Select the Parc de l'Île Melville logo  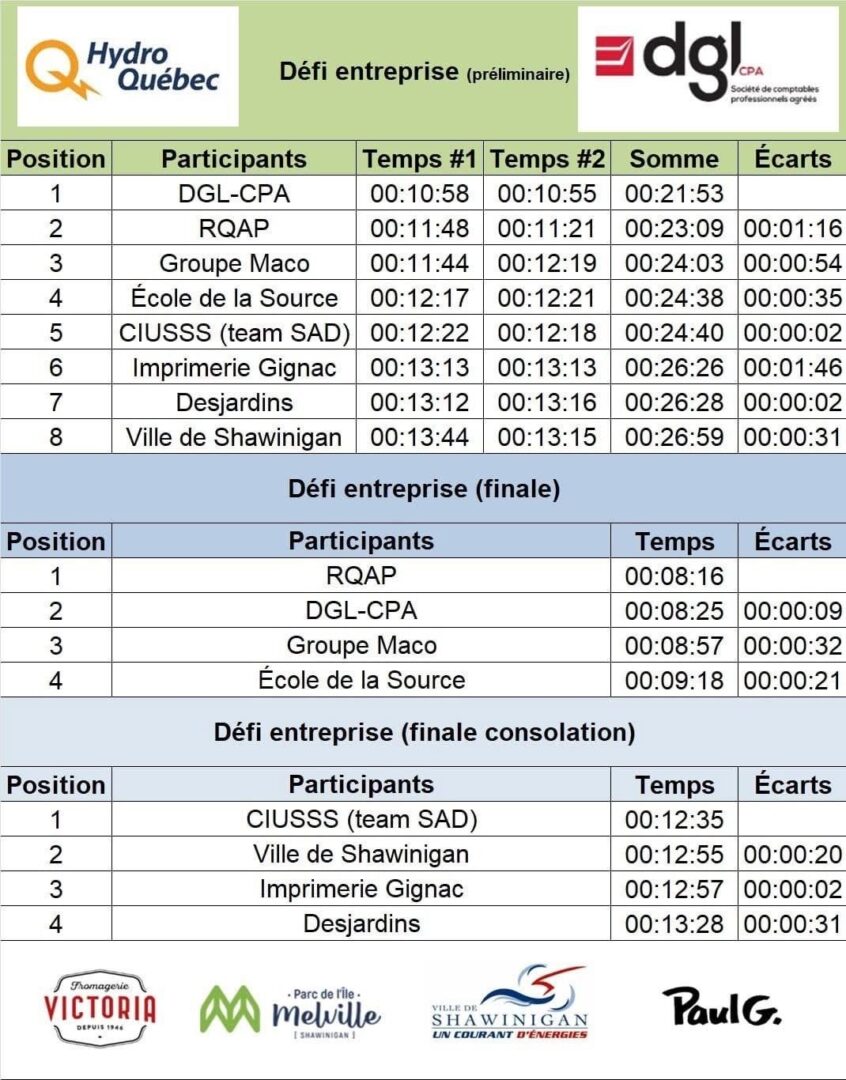pos(291,1012)
